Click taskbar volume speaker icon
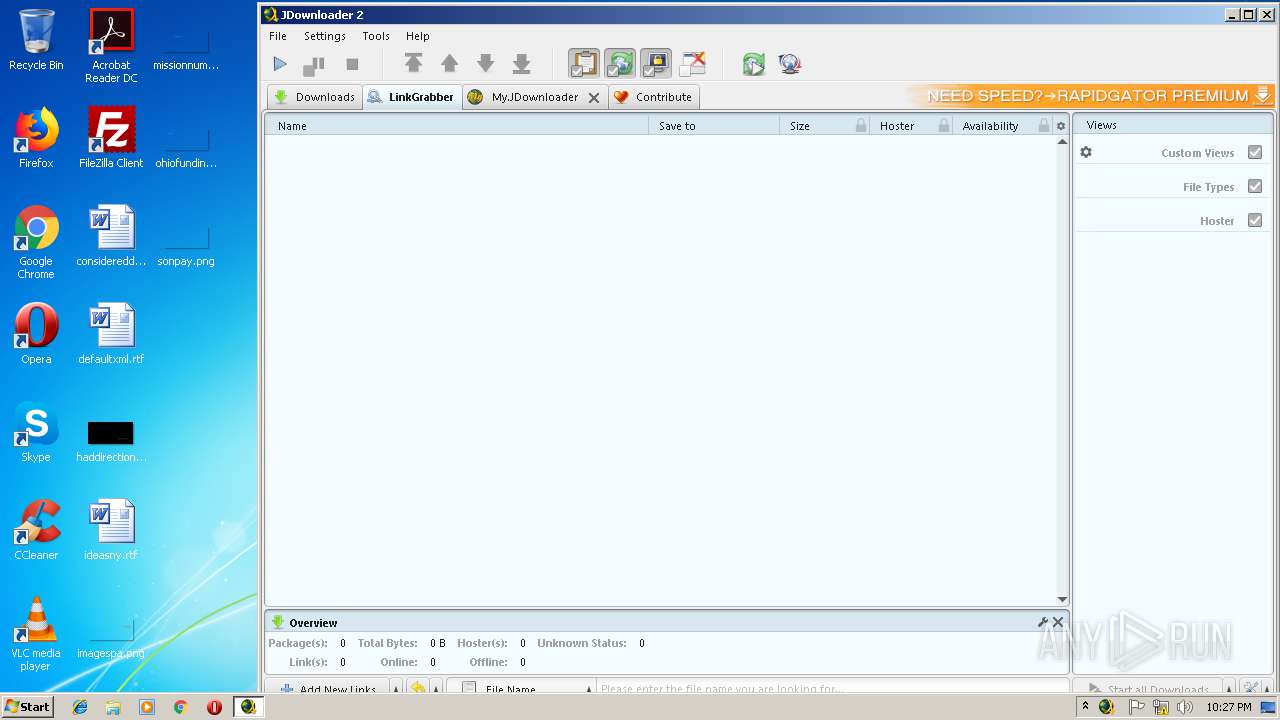The image size is (1280, 720). (1185, 707)
